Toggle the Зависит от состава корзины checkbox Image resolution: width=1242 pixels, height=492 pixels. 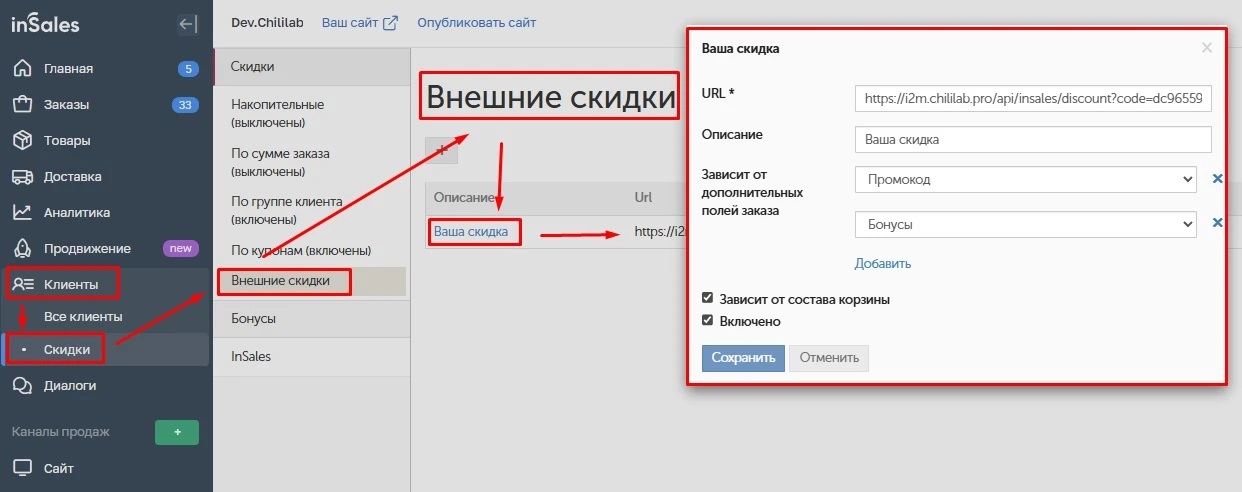708,299
